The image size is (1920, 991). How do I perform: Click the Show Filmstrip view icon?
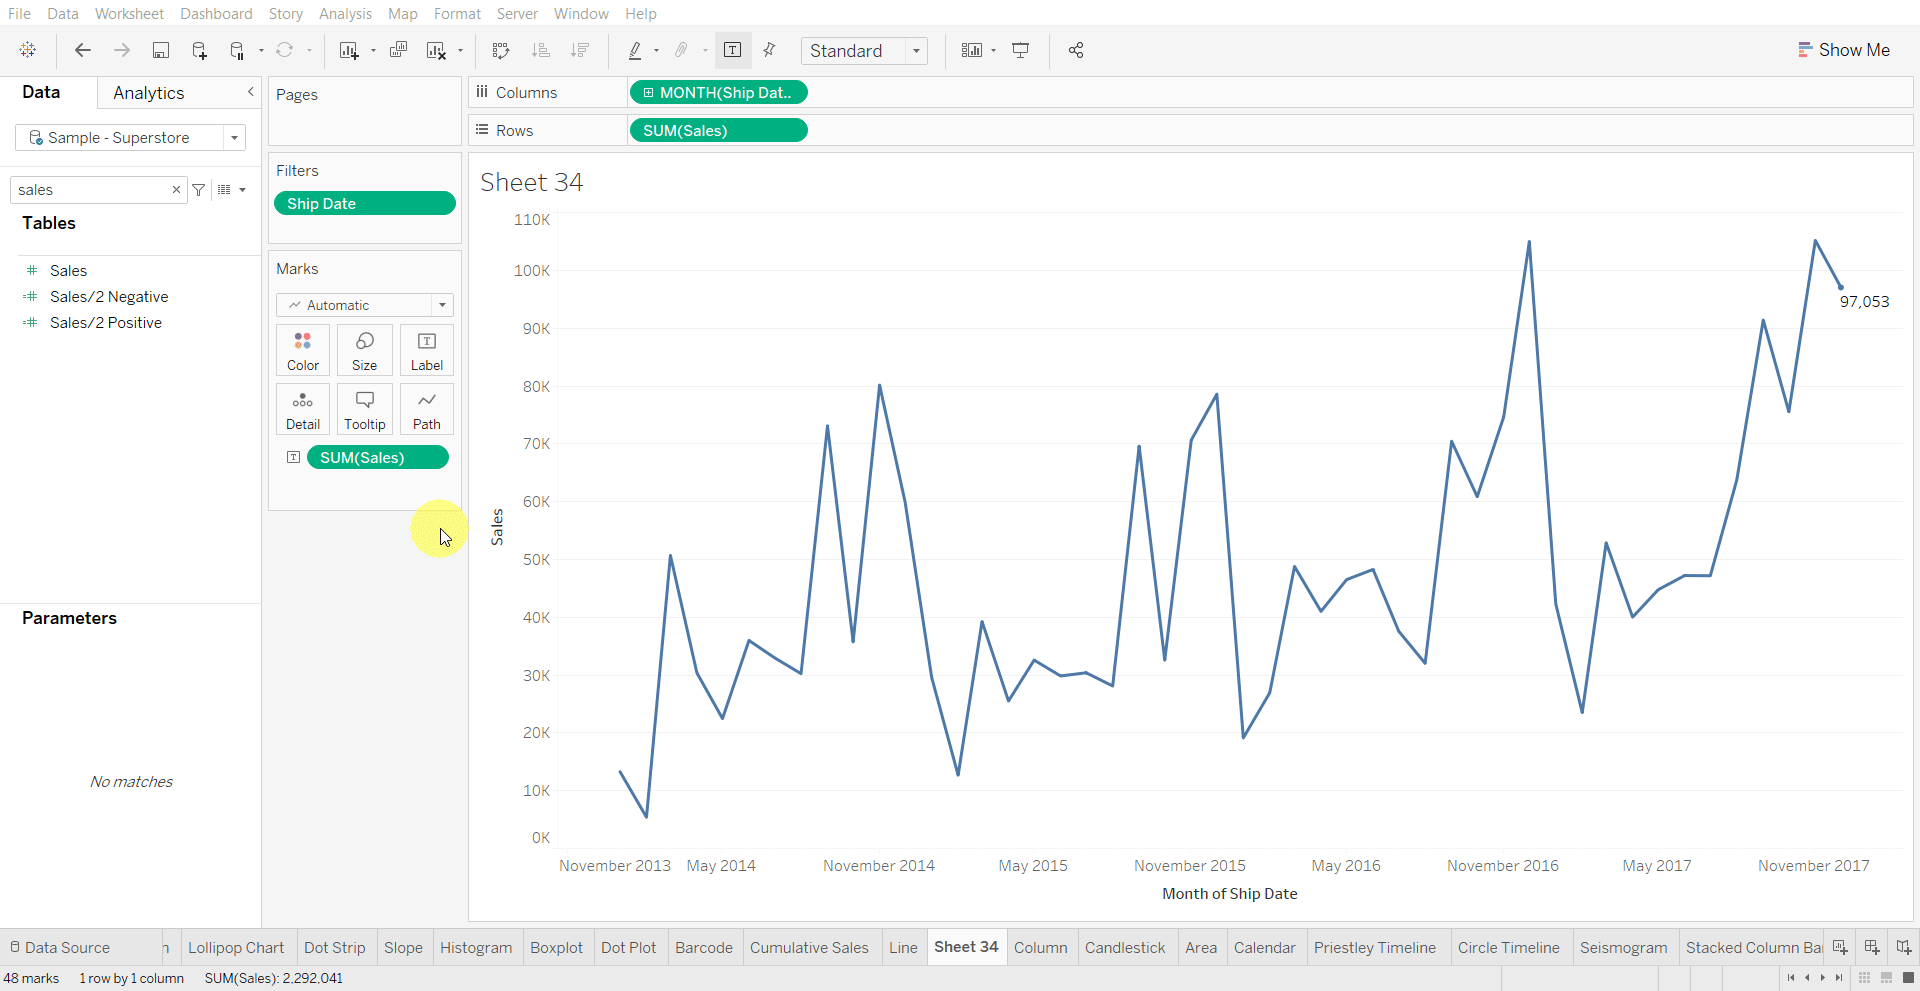[x=1886, y=978]
